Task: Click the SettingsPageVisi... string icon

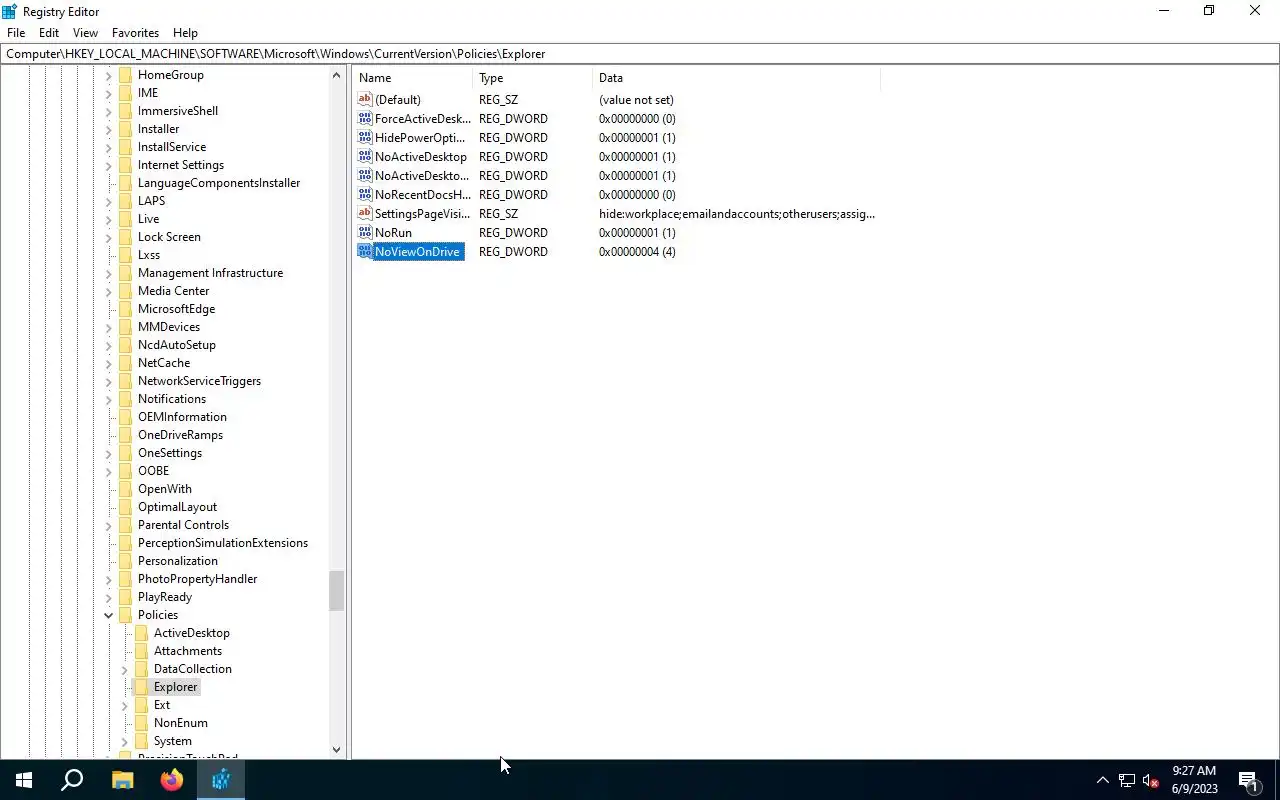Action: click(x=365, y=214)
